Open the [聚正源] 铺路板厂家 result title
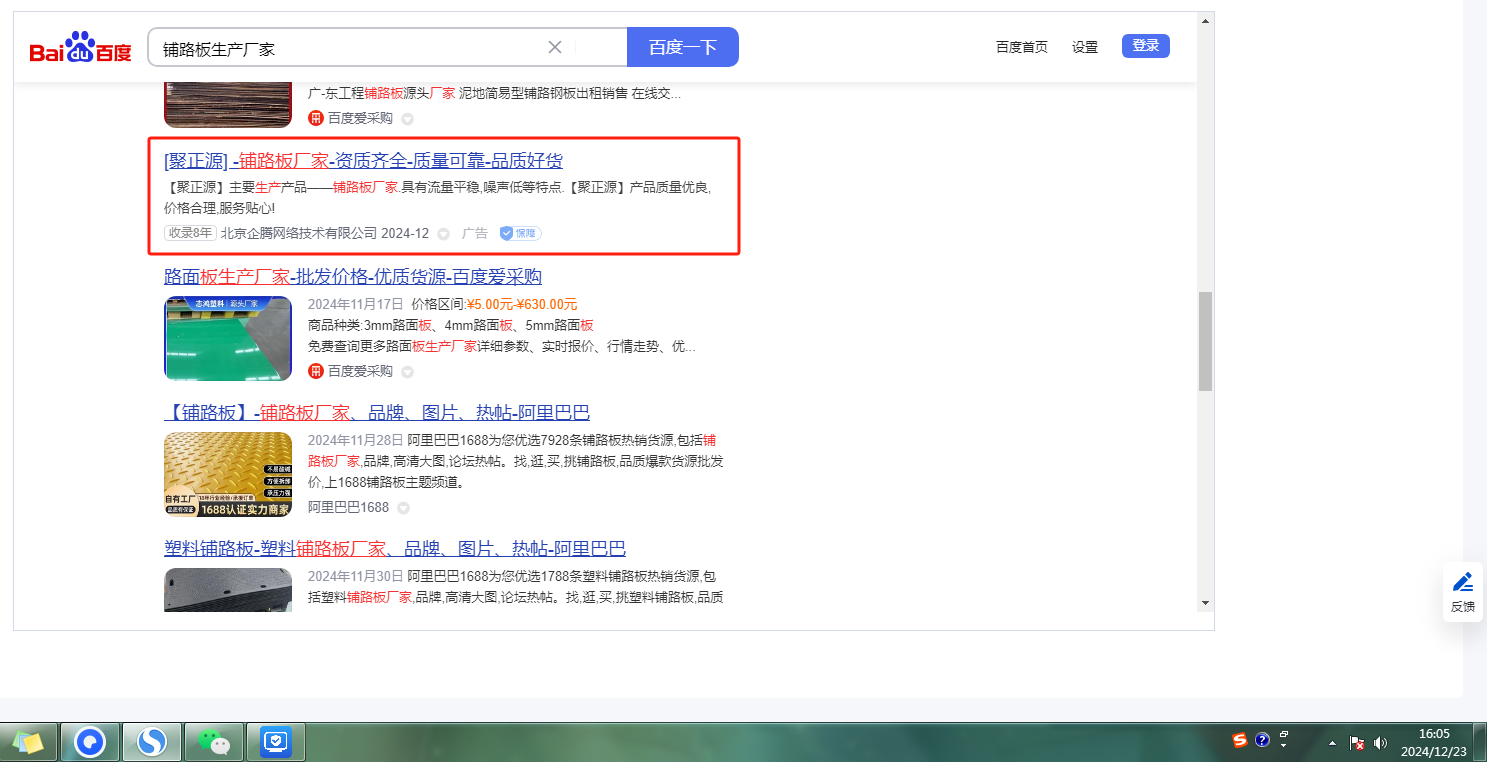Screen dimensions: 1487x762 point(363,161)
